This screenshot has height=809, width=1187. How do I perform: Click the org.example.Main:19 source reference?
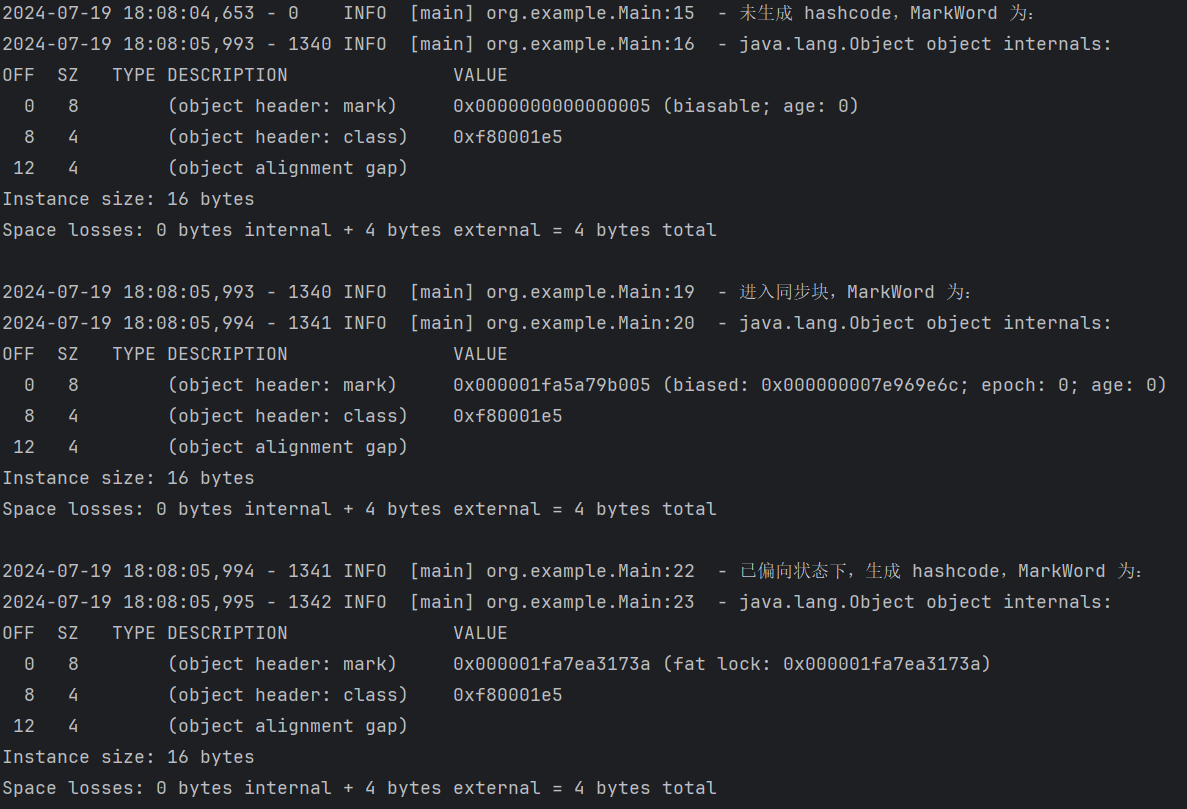(590, 292)
